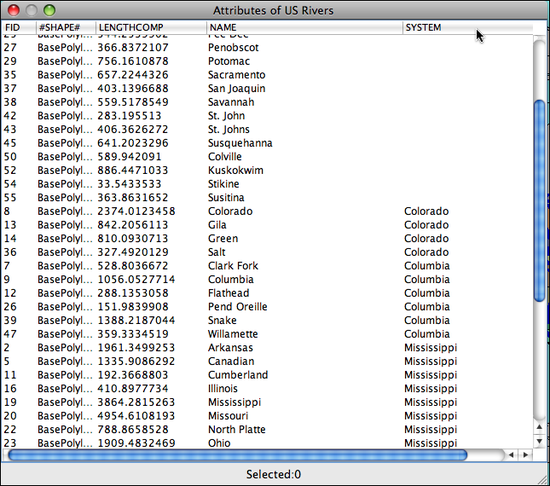Click the #SHAPE# column header

[66, 27]
